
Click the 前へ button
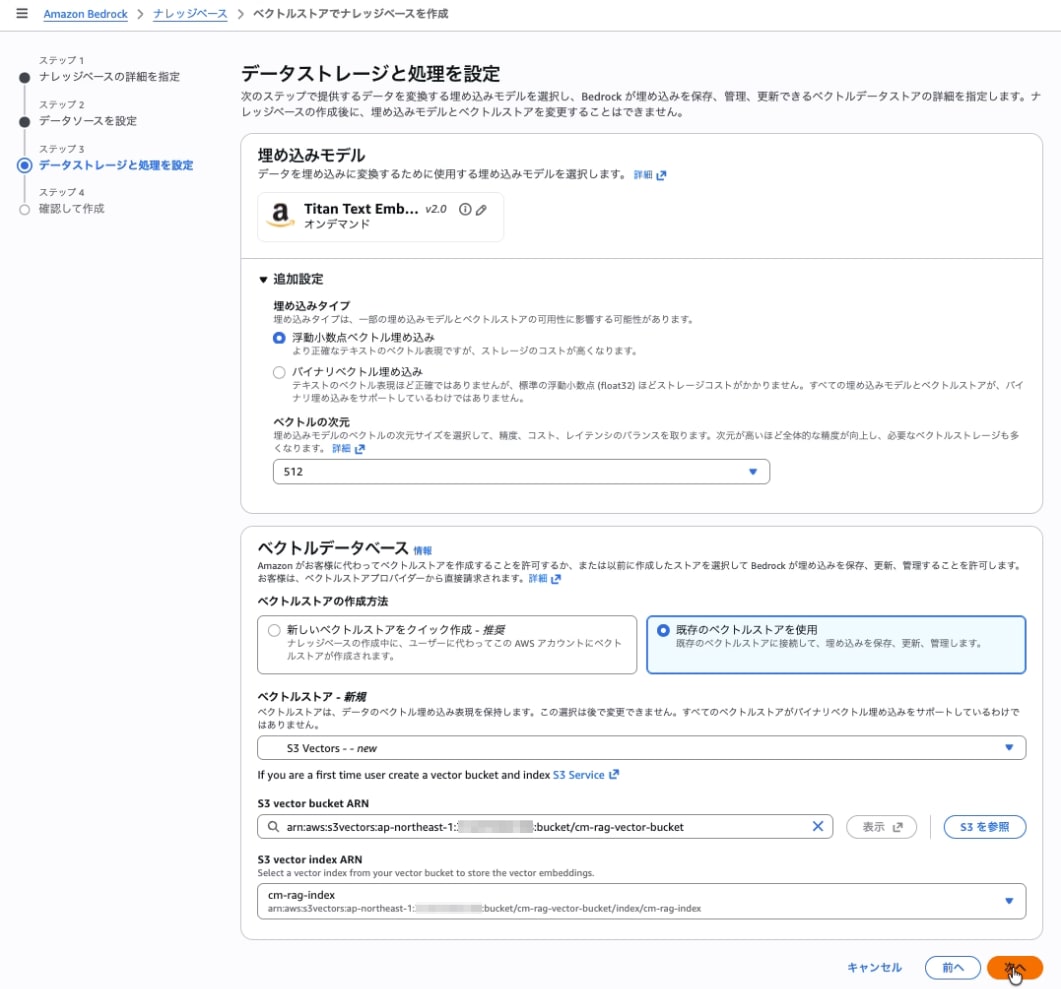(953, 967)
